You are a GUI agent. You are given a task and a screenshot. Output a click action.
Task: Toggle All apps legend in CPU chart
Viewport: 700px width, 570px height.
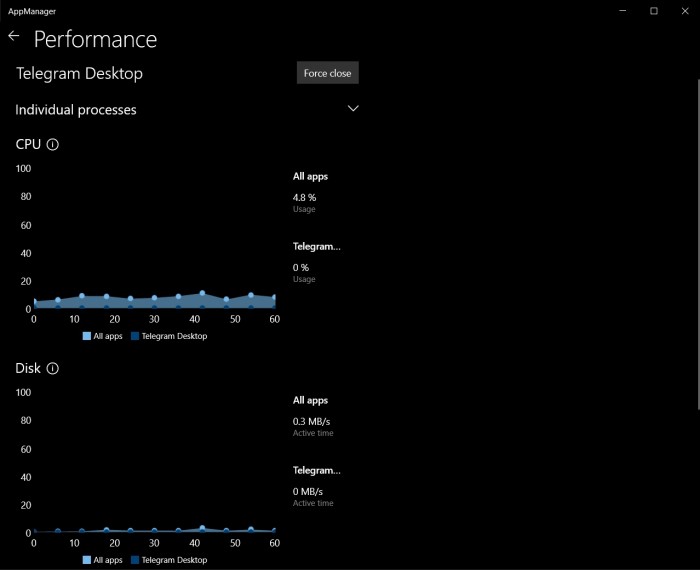(x=102, y=336)
